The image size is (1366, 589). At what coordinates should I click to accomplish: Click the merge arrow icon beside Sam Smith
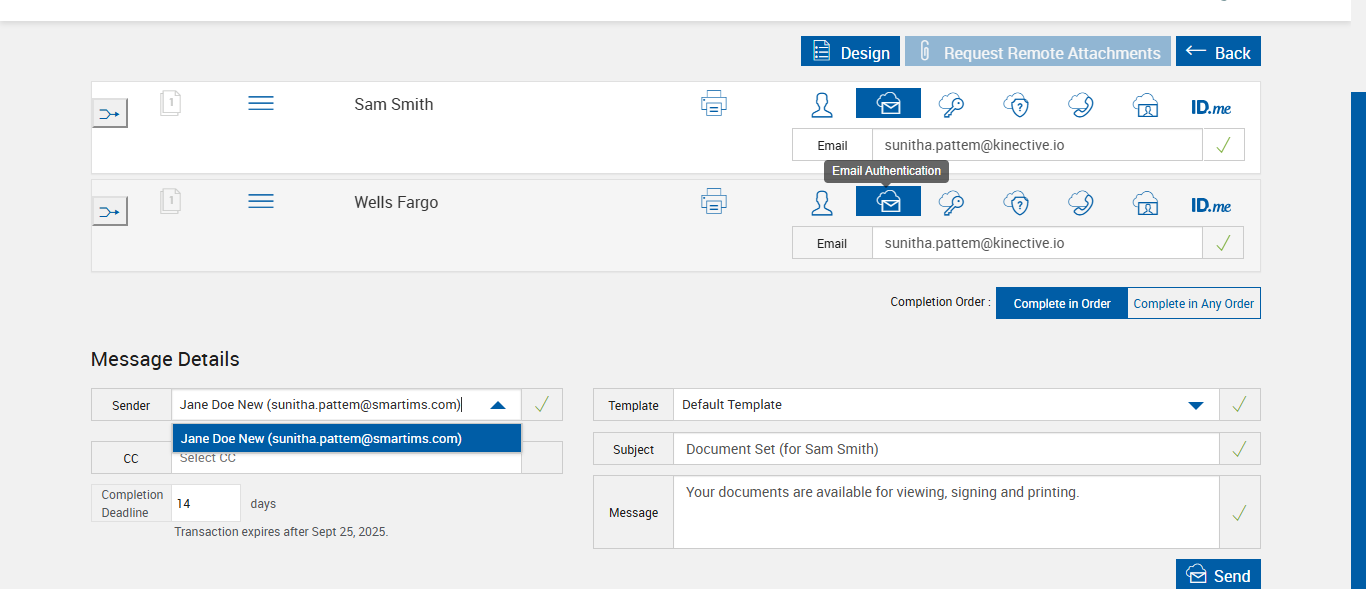click(x=110, y=114)
